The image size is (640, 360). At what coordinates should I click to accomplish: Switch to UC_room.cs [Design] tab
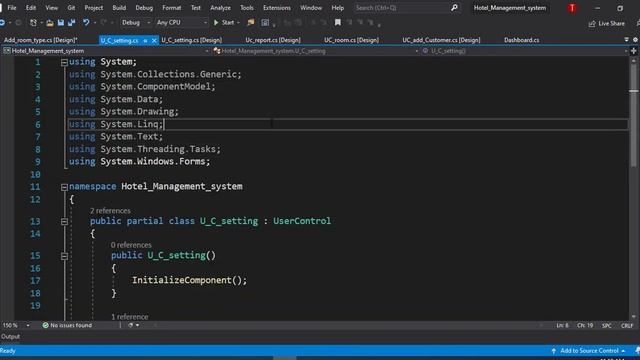coord(351,40)
